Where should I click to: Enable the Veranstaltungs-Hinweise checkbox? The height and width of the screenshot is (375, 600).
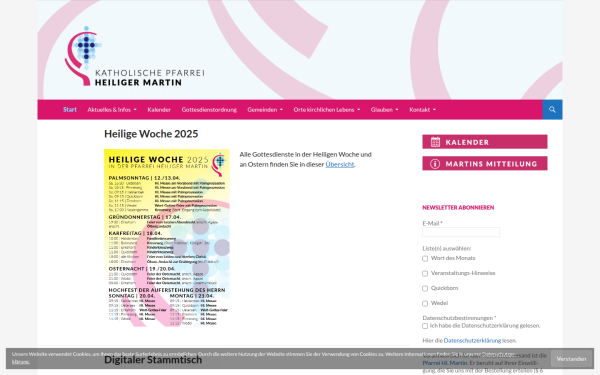point(425,274)
